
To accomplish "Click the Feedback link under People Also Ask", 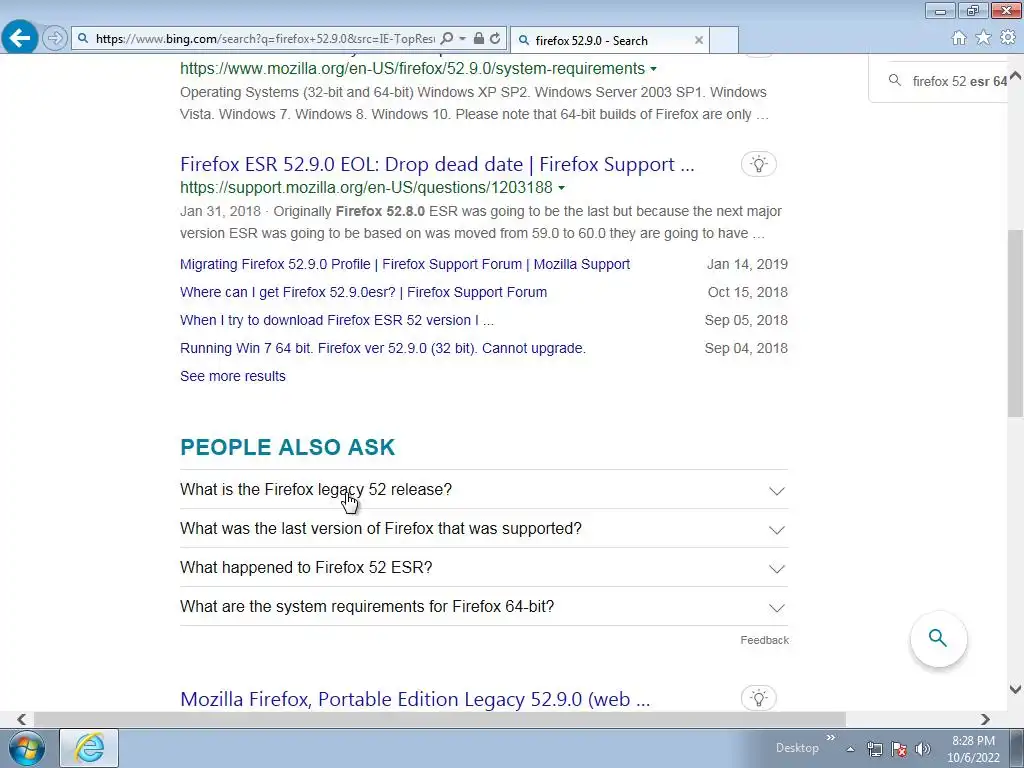I will (764, 640).
